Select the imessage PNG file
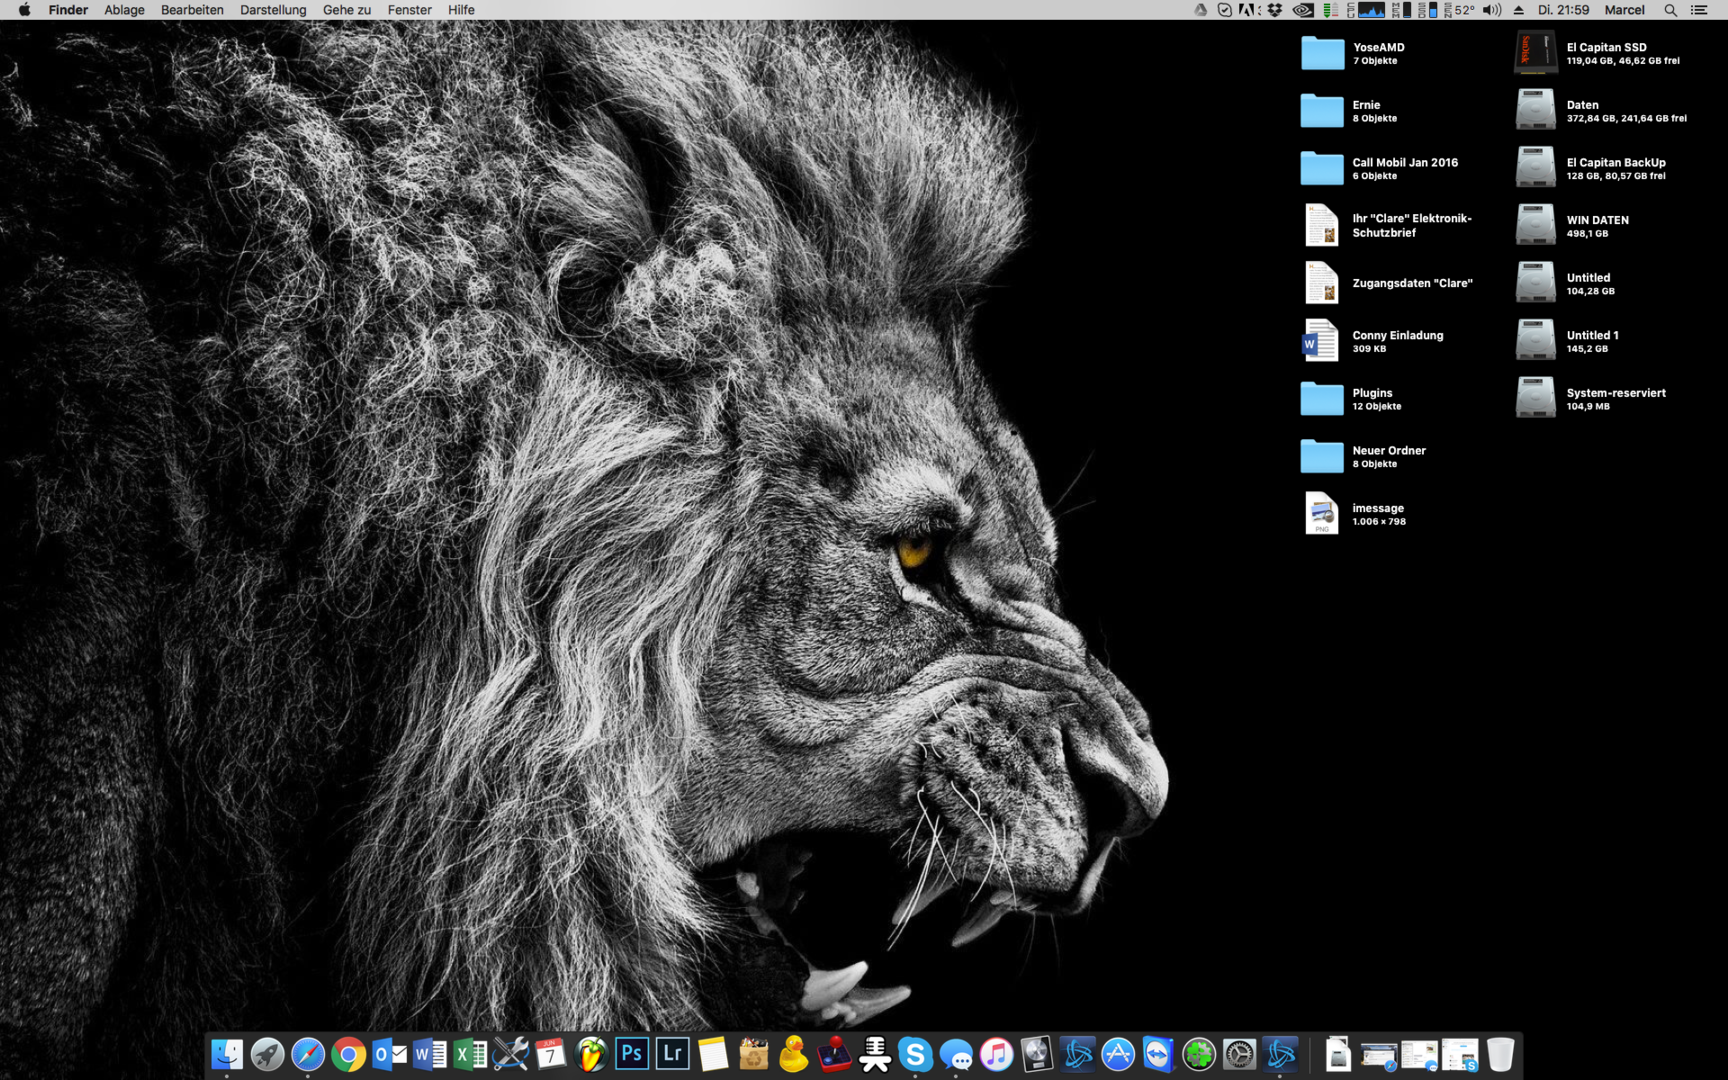 pyautogui.click(x=1322, y=514)
